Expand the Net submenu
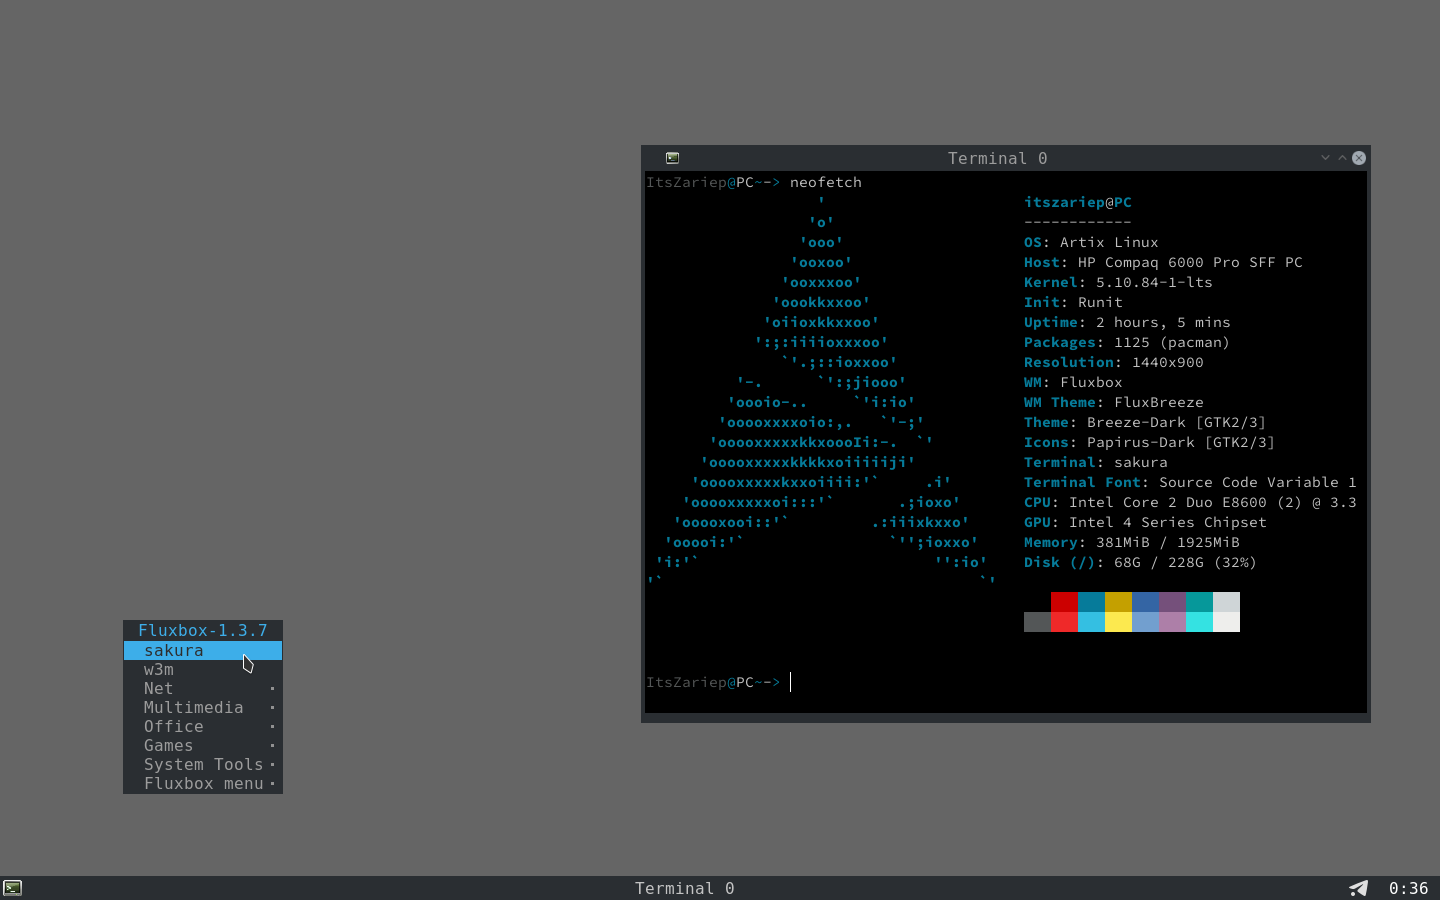The height and width of the screenshot is (900, 1440). [203, 689]
